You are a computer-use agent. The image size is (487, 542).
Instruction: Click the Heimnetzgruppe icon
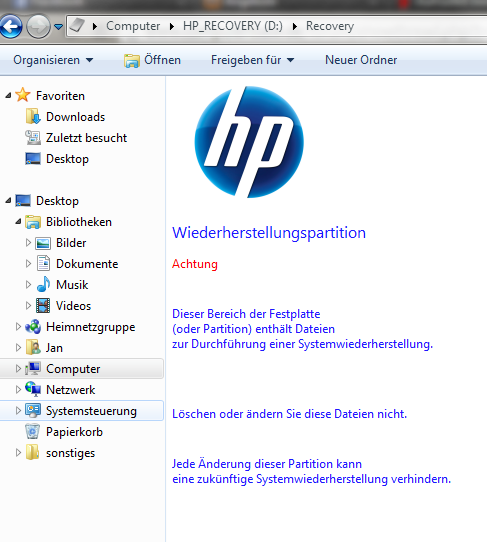pyautogui.click(x=33, y=327)
